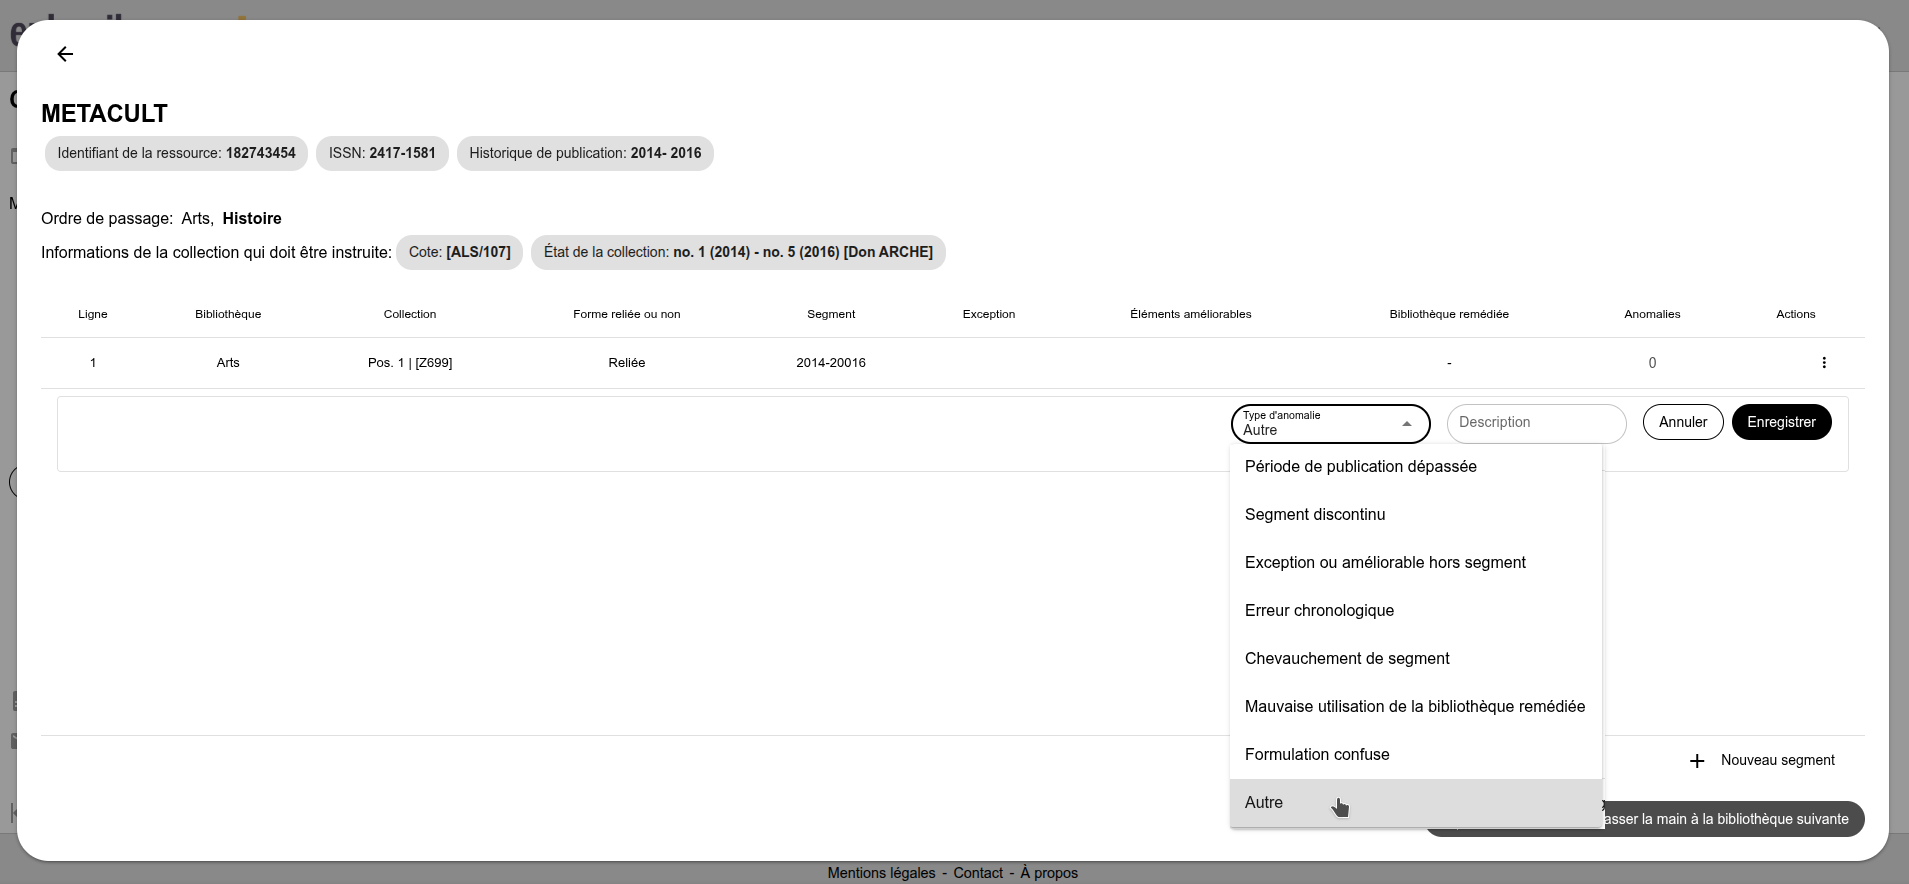1909x884 pixels.
Task: Collapse the Type d'anomalie dropdown arrow
Action: [1406, 424]
